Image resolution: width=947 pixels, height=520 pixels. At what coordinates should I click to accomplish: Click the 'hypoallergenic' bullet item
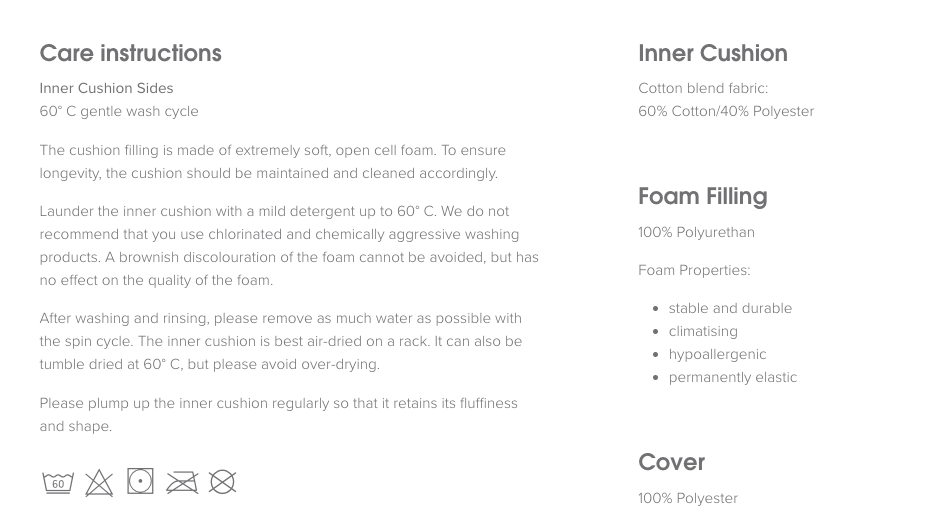coord(717,355)
